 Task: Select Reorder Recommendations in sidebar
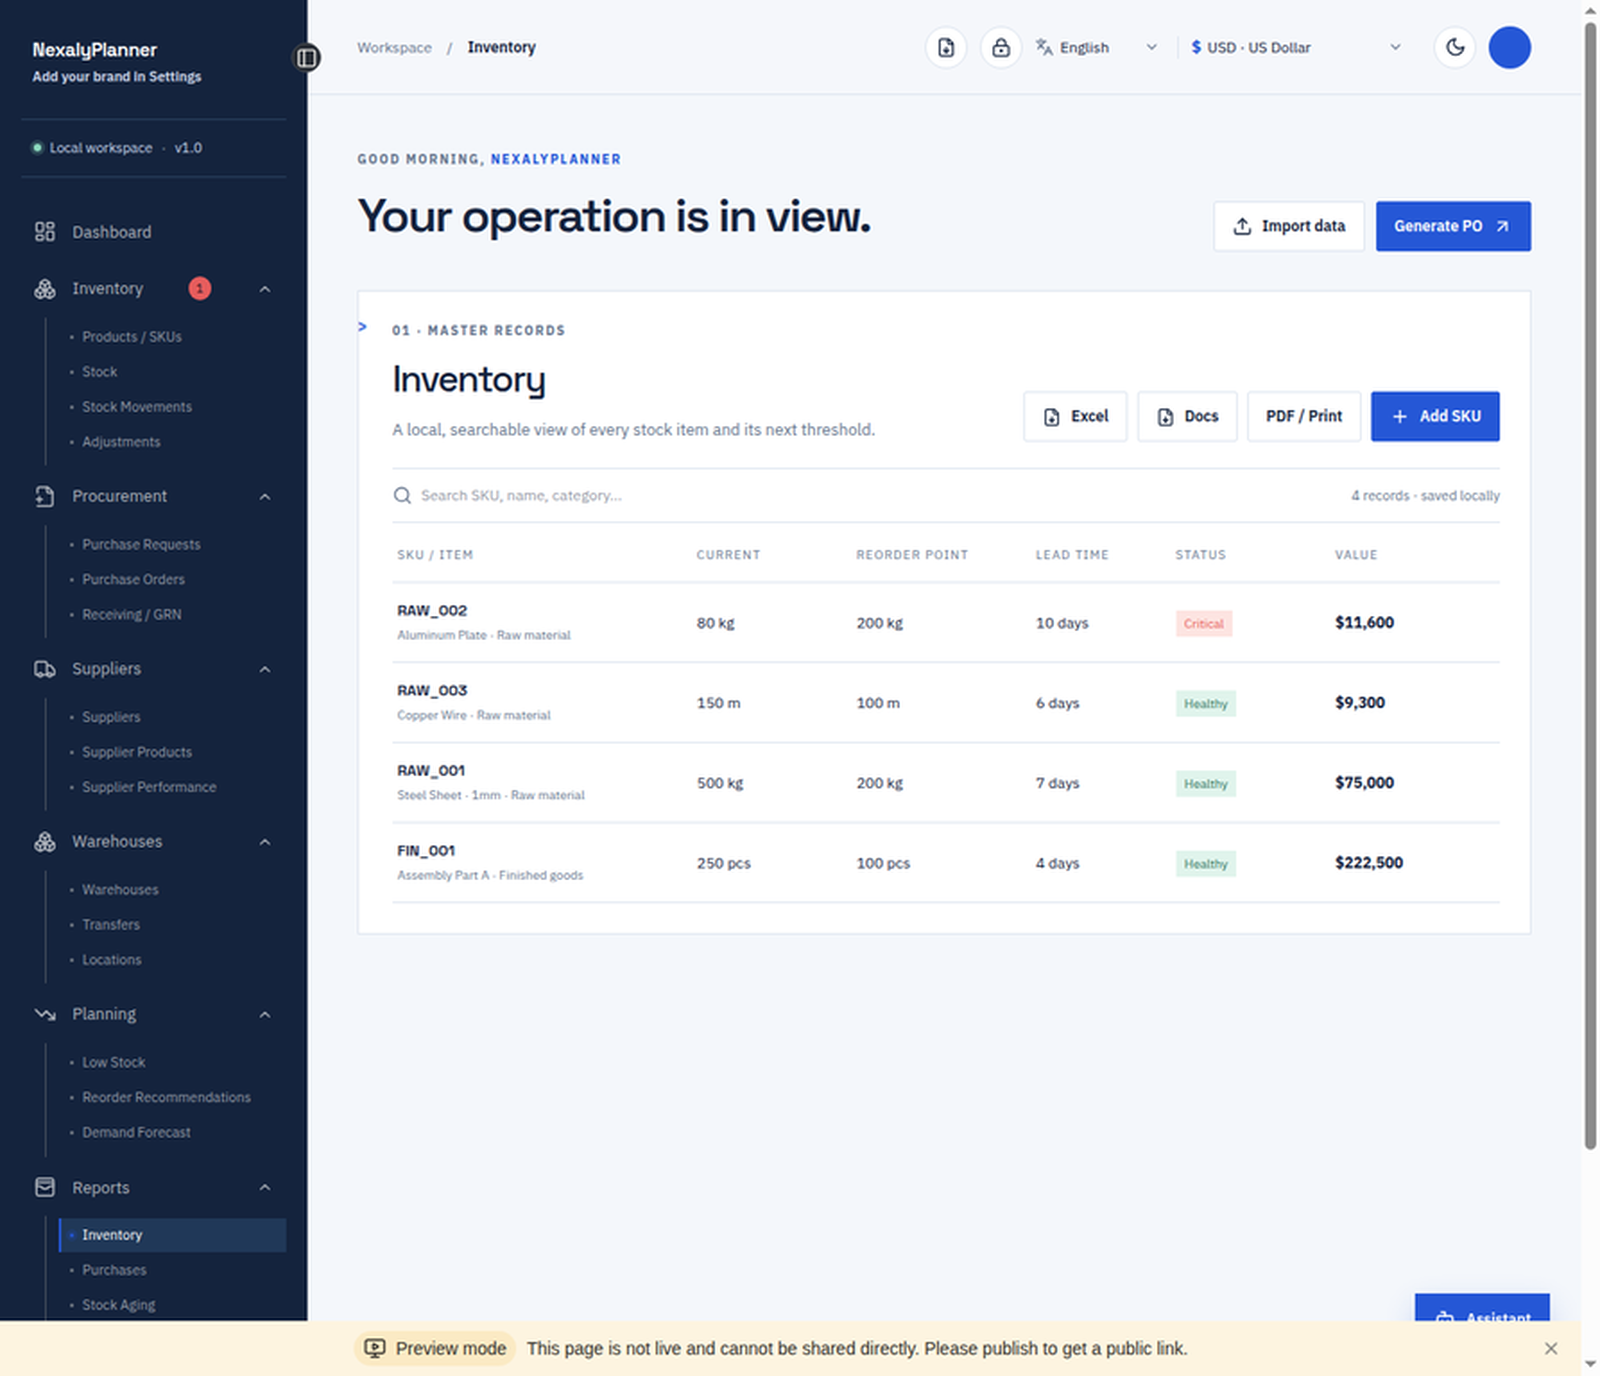(x=166, y=1097)
